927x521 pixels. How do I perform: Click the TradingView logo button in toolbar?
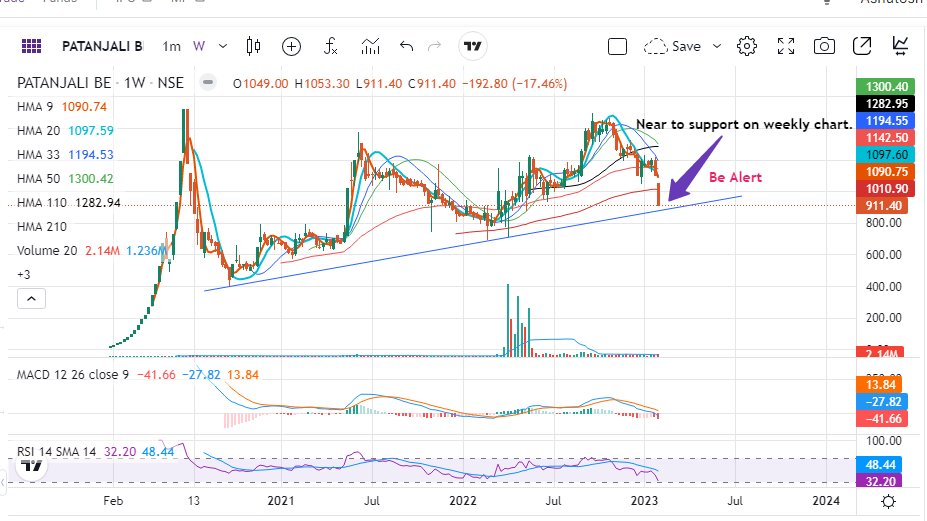point(472,46)
